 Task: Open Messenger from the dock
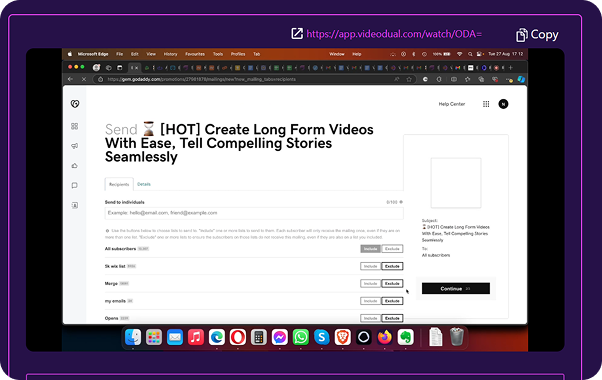coord(280,337)
